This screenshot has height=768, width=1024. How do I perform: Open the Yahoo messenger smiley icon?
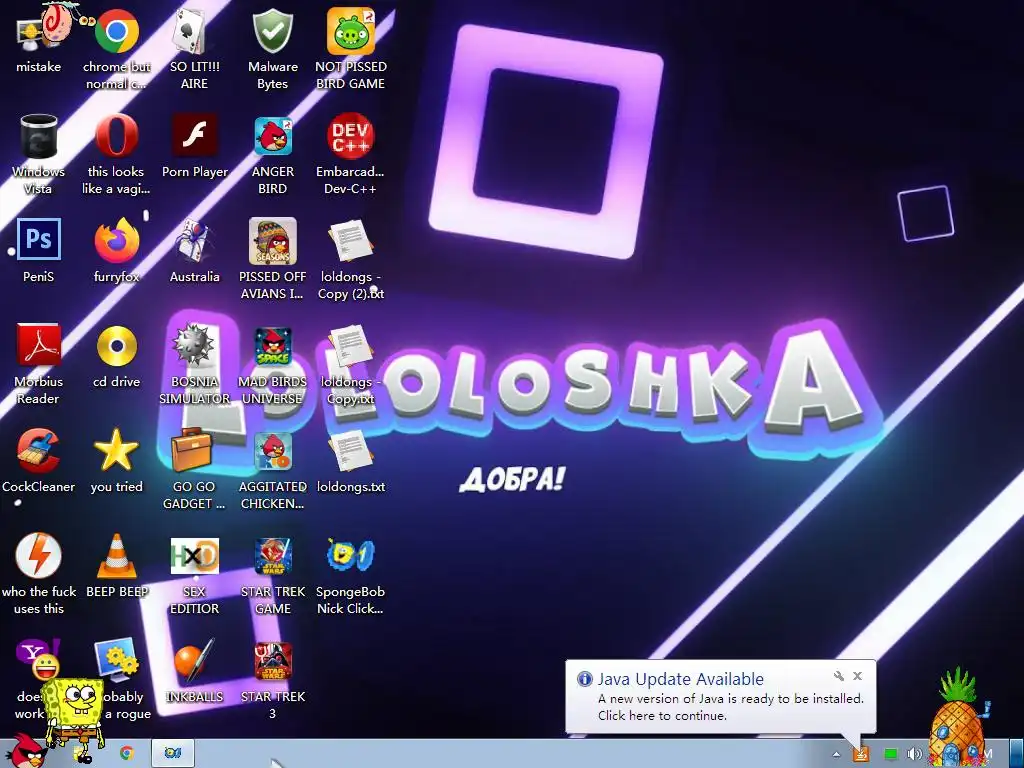[39, 660]
